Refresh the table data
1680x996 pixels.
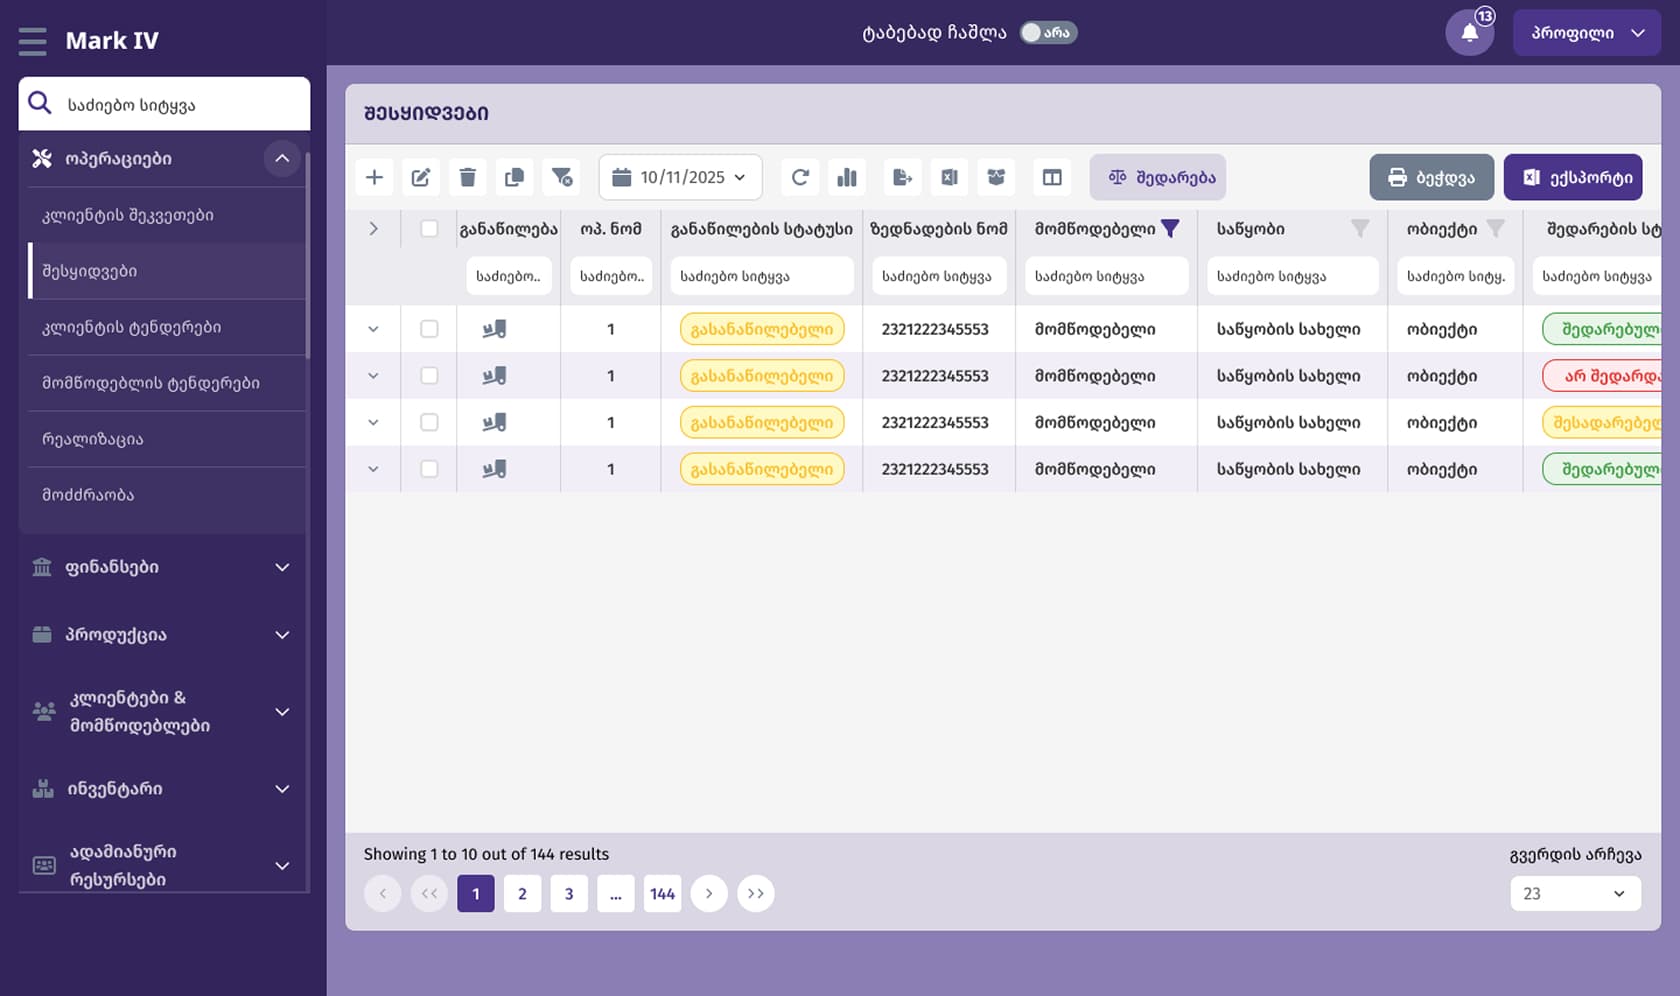[799, 177]
